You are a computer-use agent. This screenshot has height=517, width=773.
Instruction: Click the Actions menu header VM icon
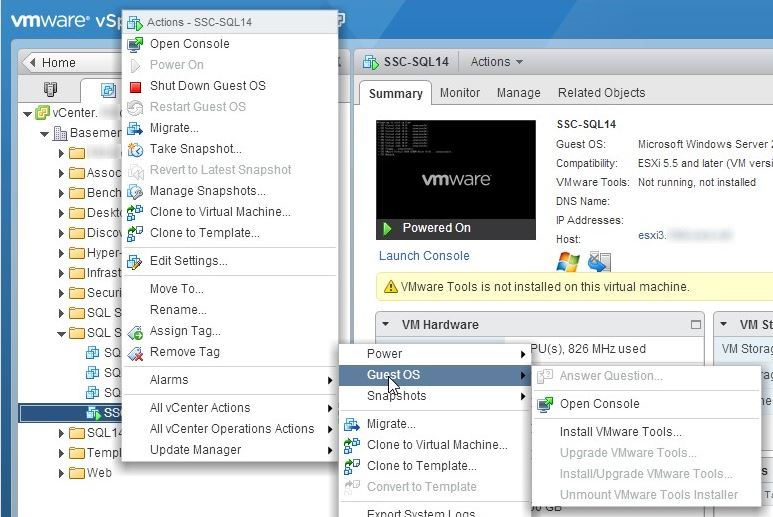(135, 23)
